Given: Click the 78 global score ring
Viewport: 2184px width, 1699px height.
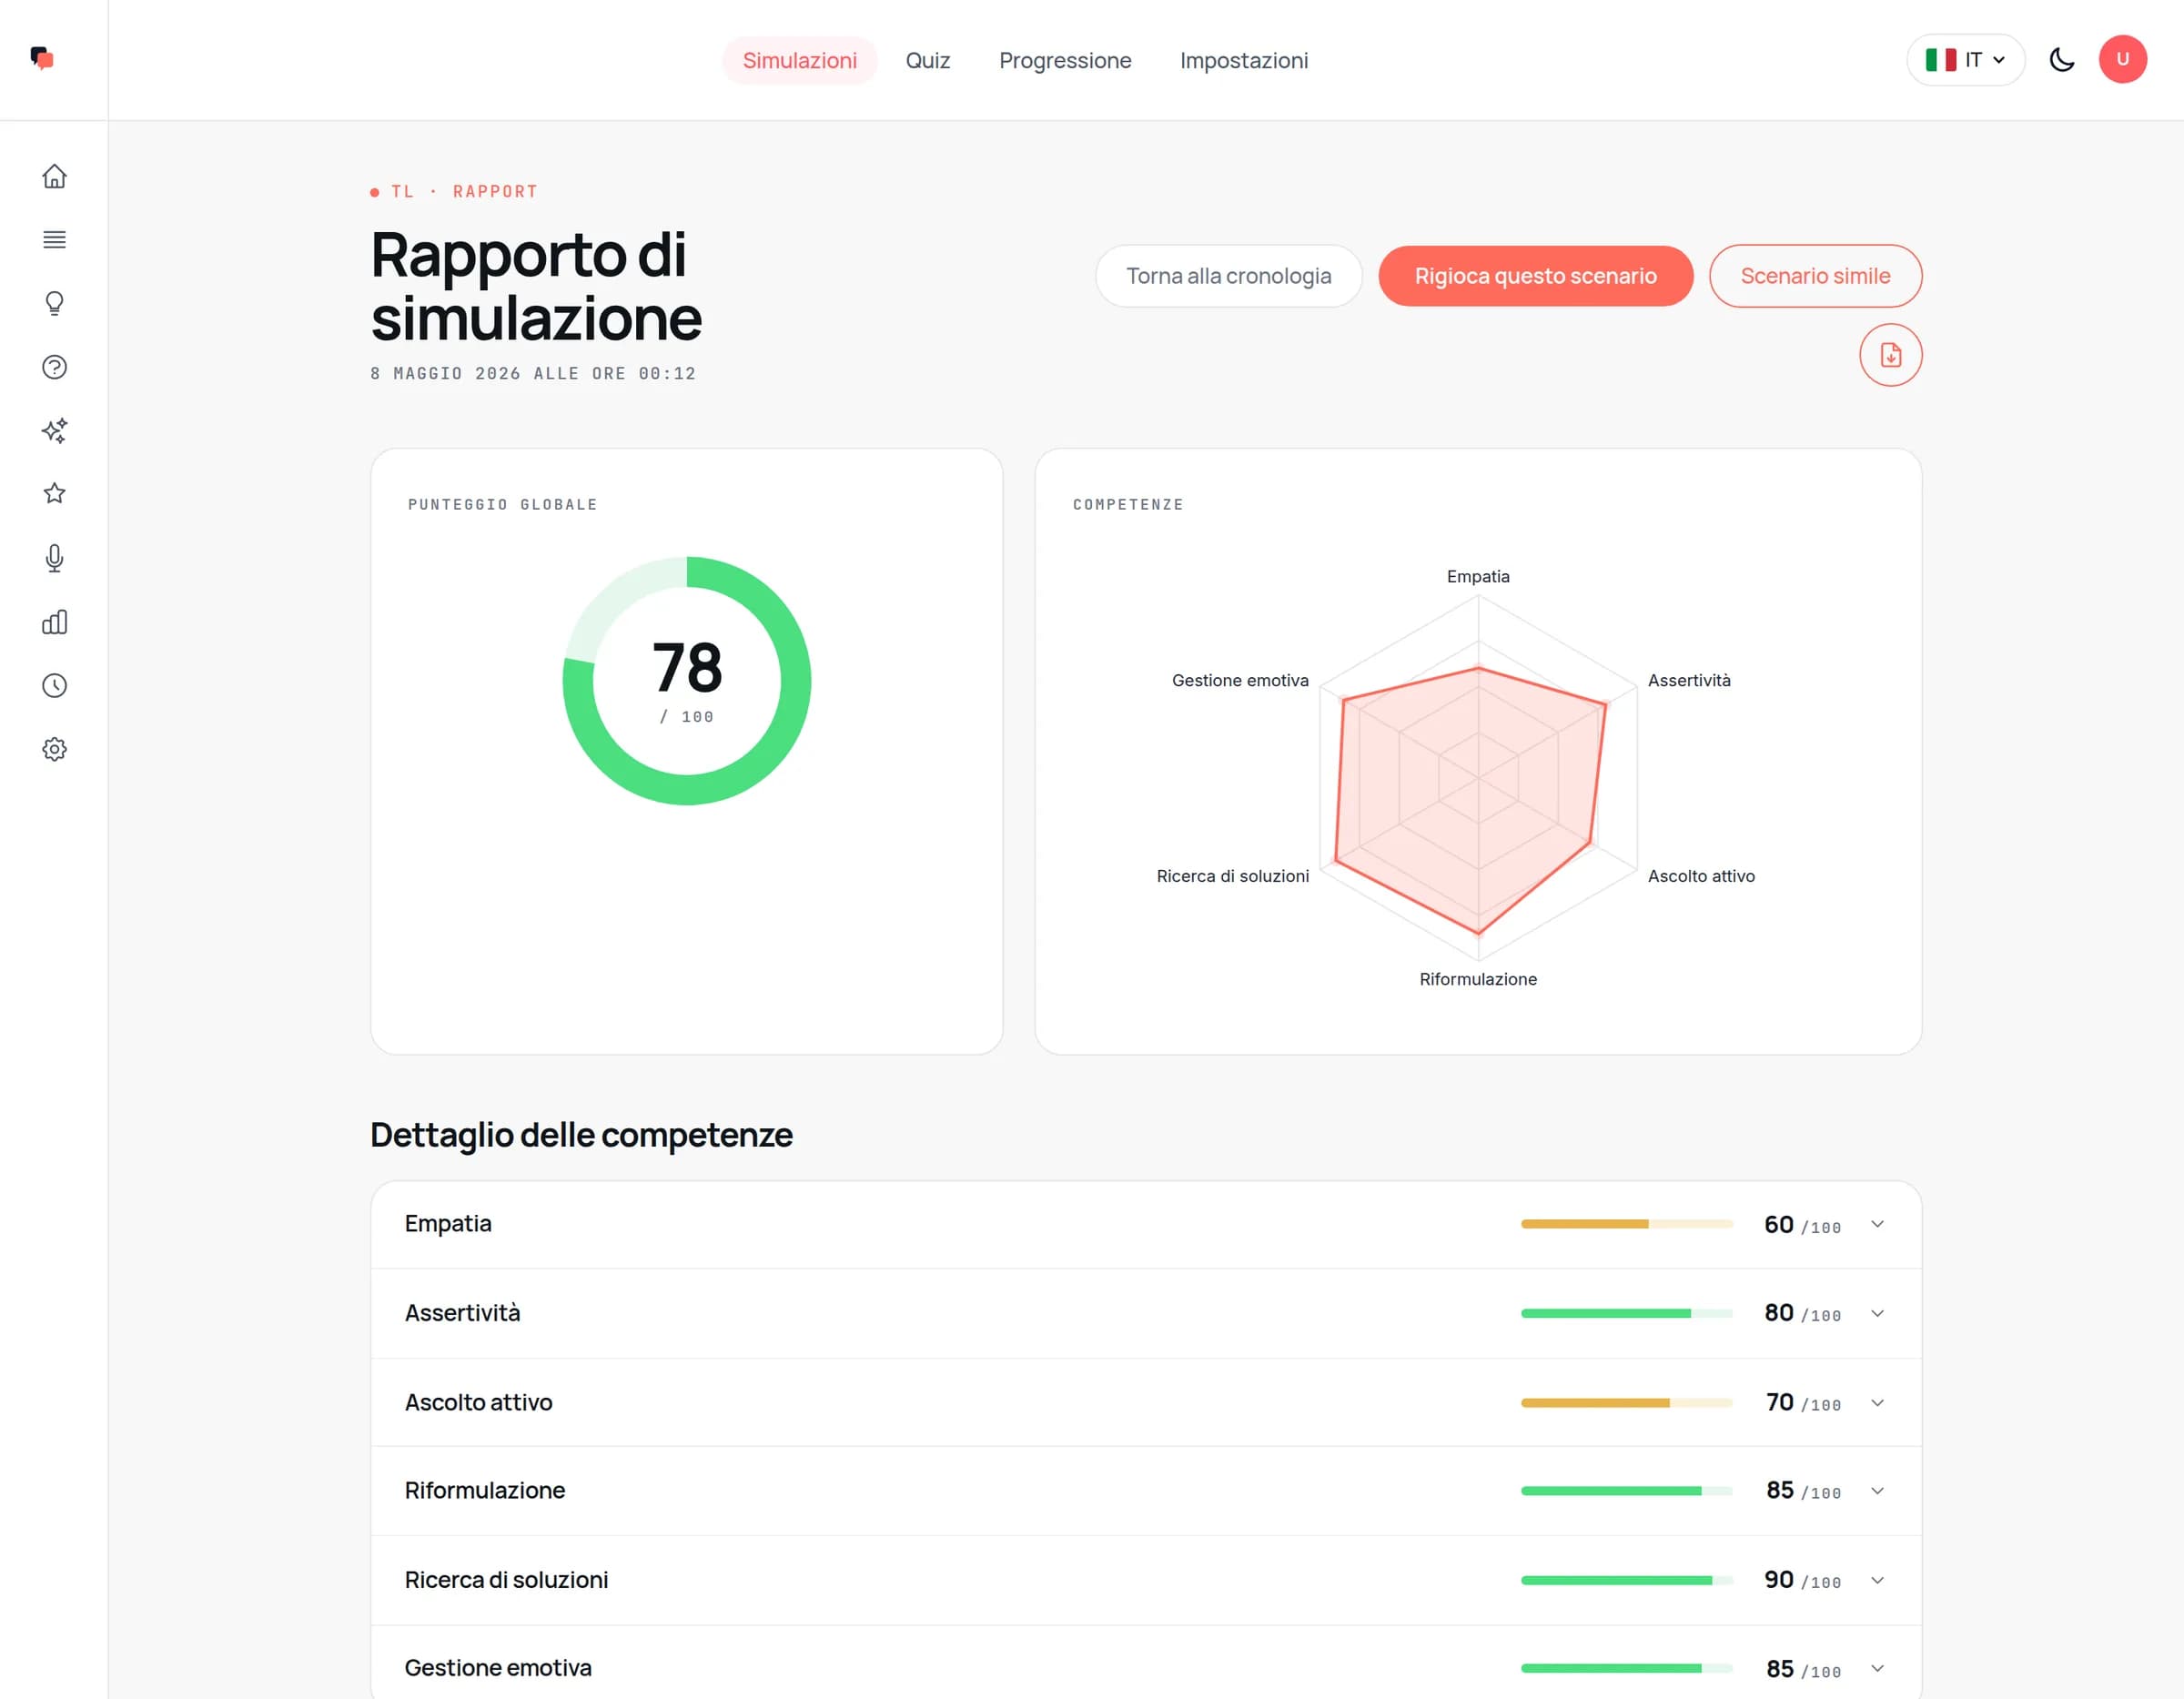Looking at the screenshot, I should tap(687, 681).
